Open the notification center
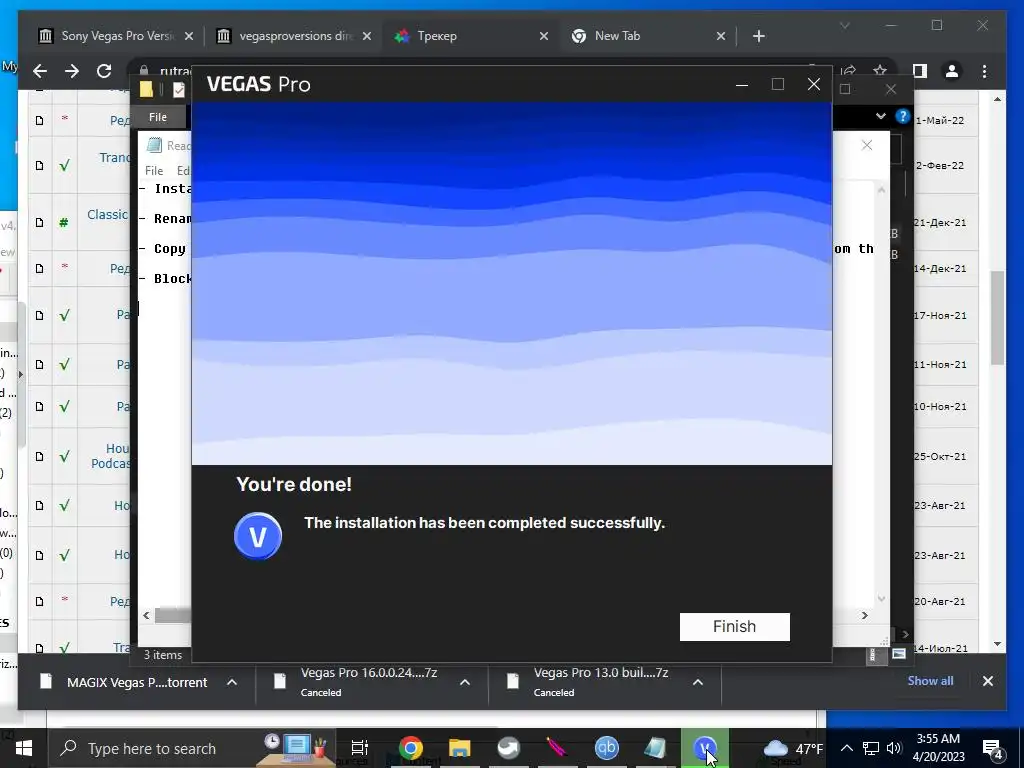Screen dimensions: 1024x768 pos(992,748)
